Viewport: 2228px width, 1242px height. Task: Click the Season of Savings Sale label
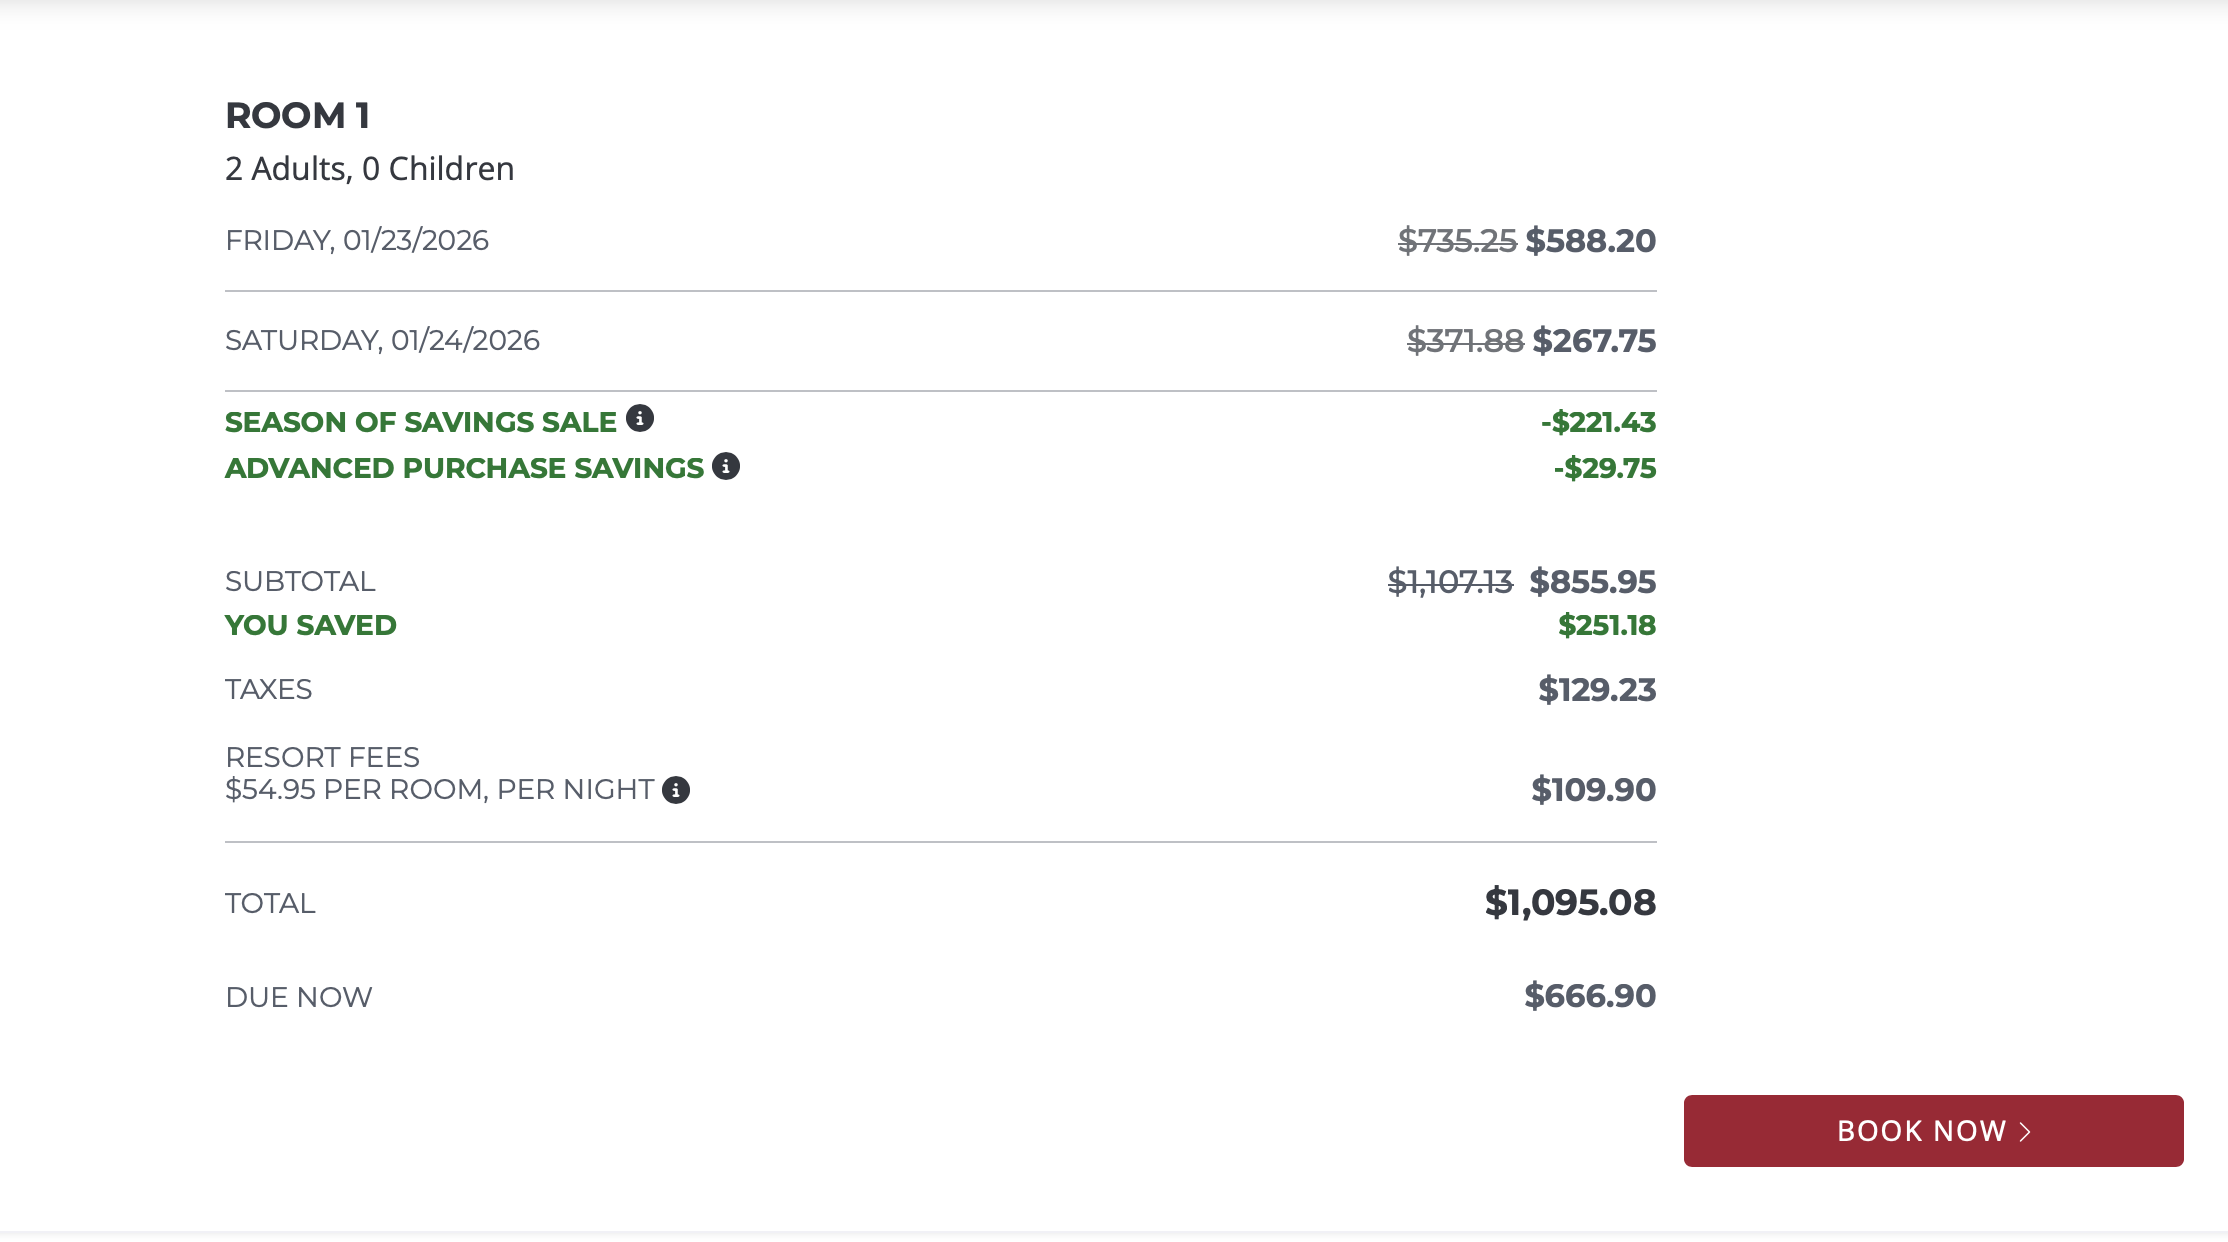pyautogui.click(x=420, y=422)
